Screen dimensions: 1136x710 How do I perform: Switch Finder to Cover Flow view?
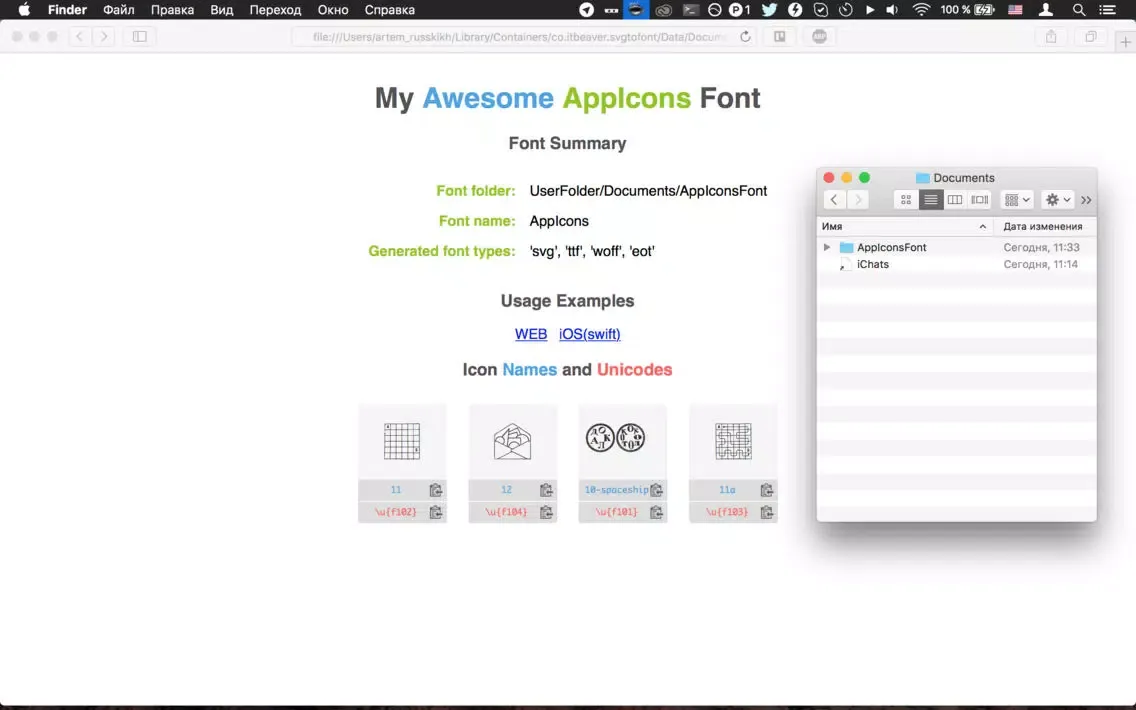coord(980,200)
